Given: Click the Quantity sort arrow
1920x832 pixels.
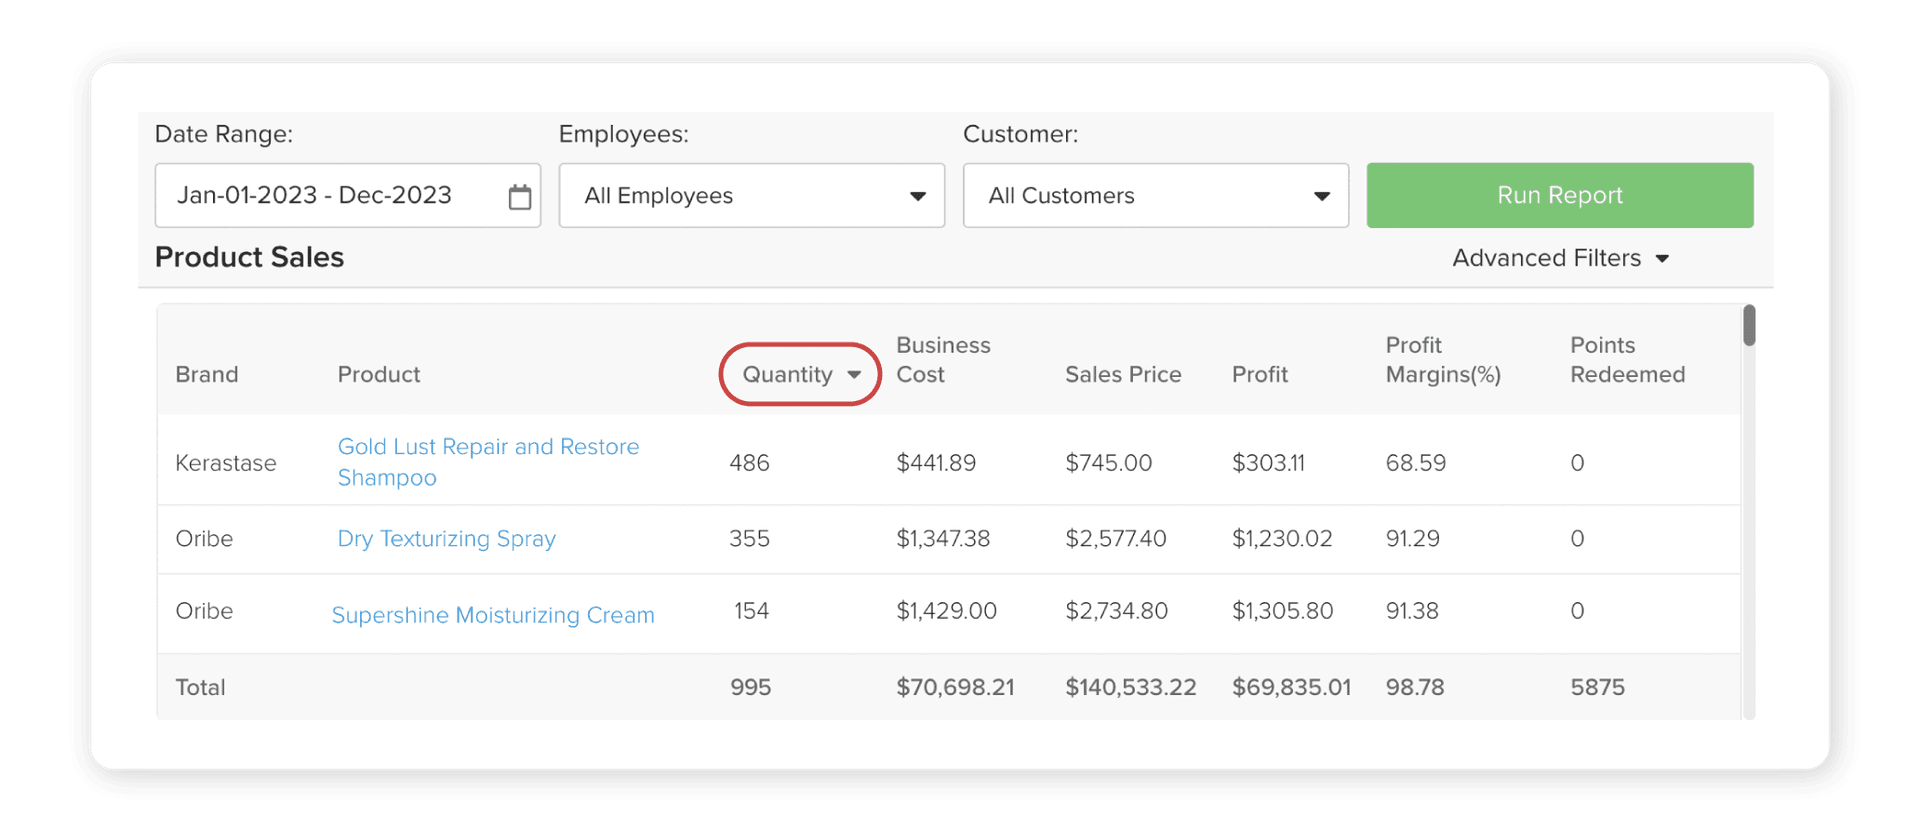Looking at the screenshot, I should coord(854,375).
